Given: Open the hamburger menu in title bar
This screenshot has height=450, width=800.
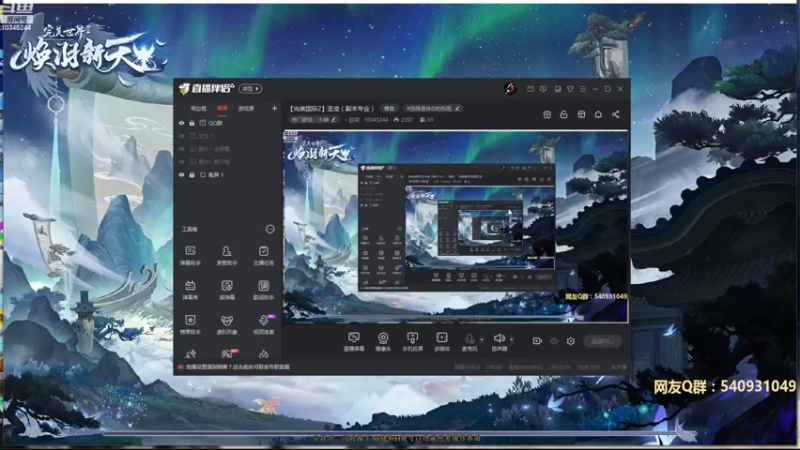Looking at the screenshot, I should click(x=583, y=89).
